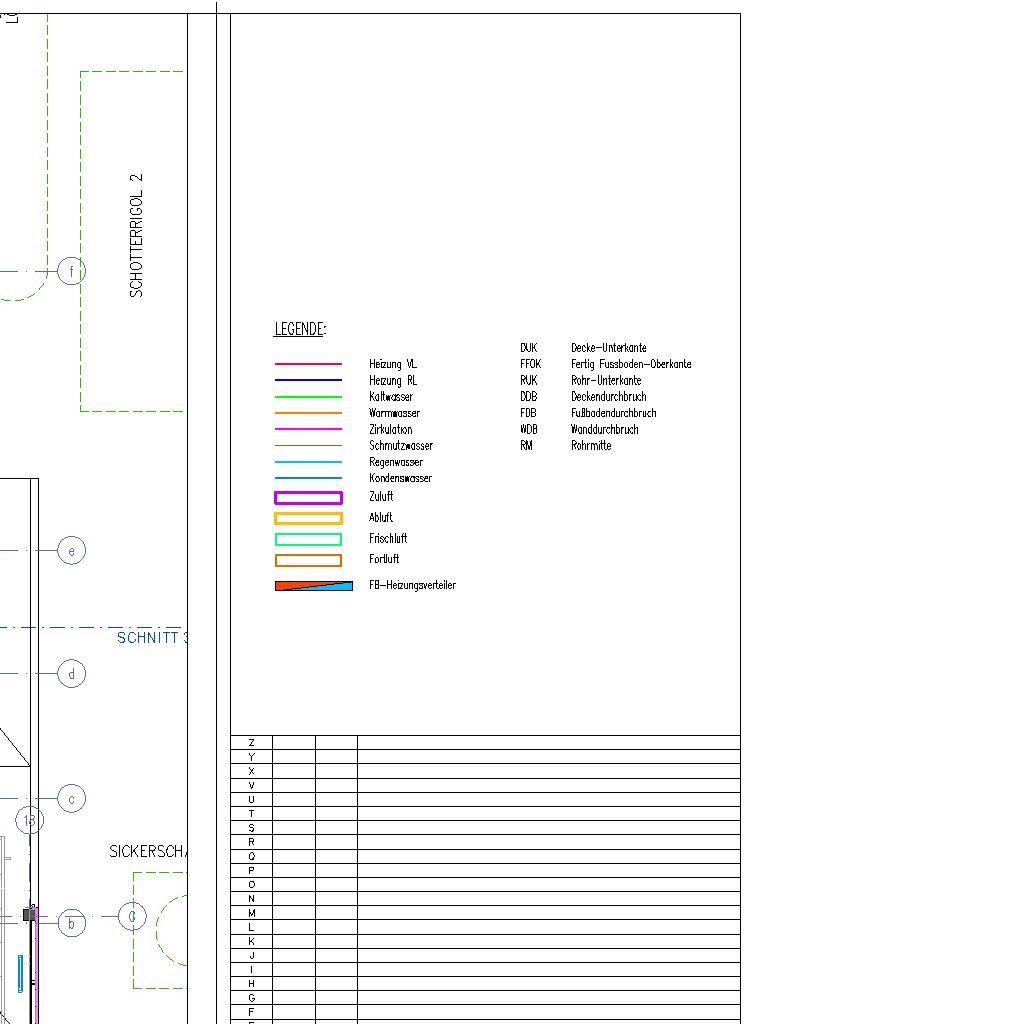
Task: Click the grid axis bubble labeled f
Action: click(71, 271)
